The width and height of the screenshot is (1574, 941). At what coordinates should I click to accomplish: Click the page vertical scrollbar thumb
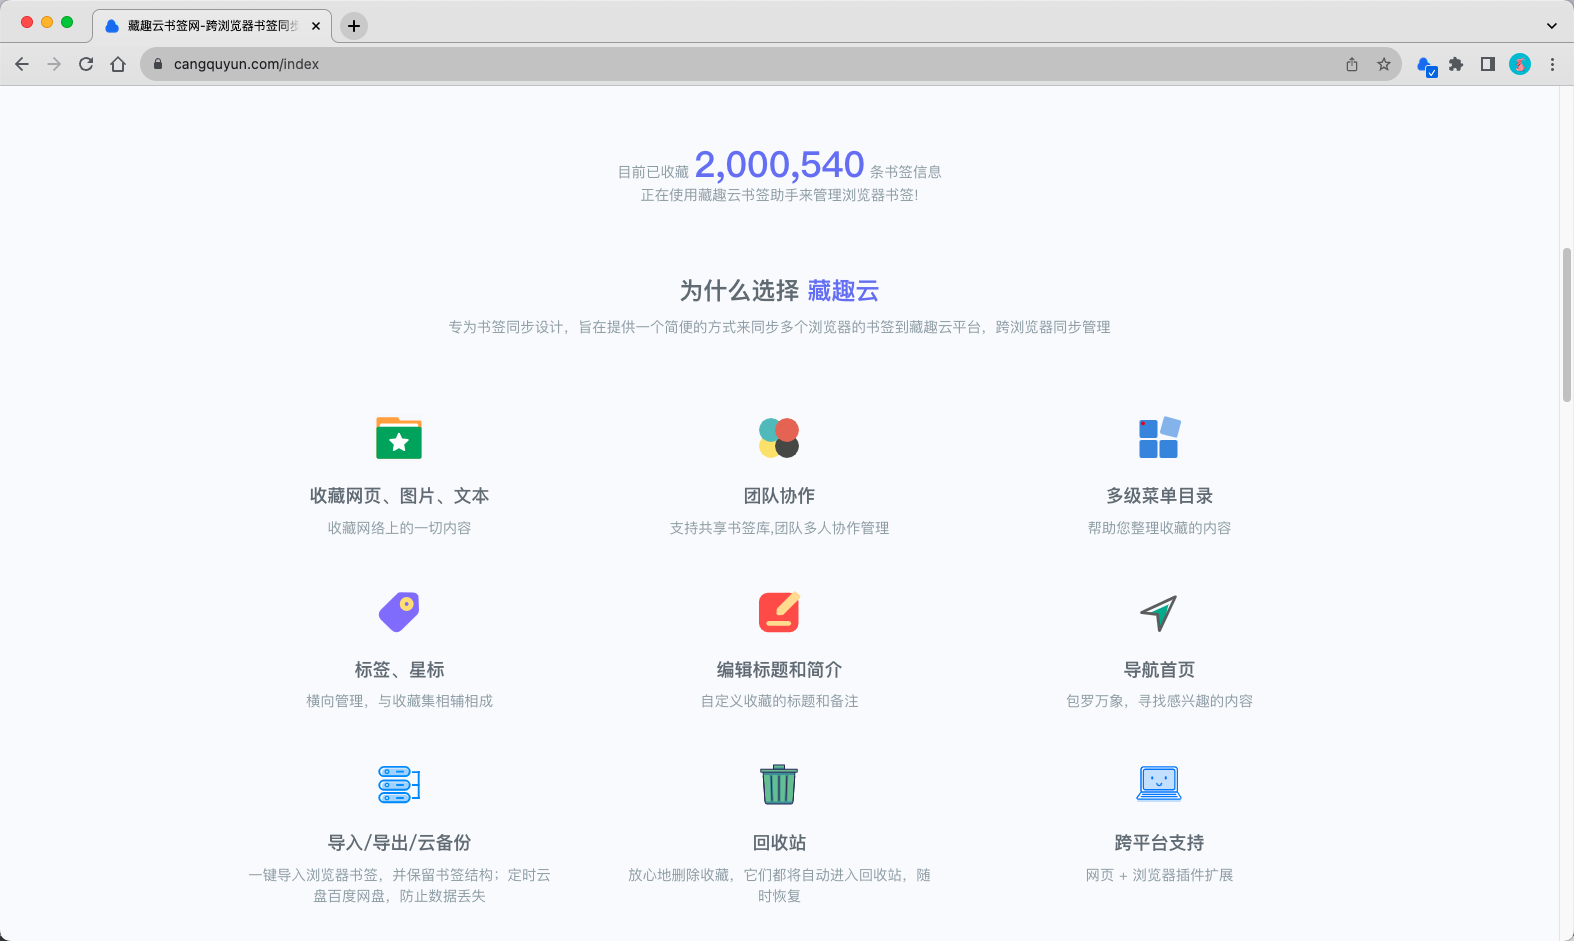tap(1567, 325)
